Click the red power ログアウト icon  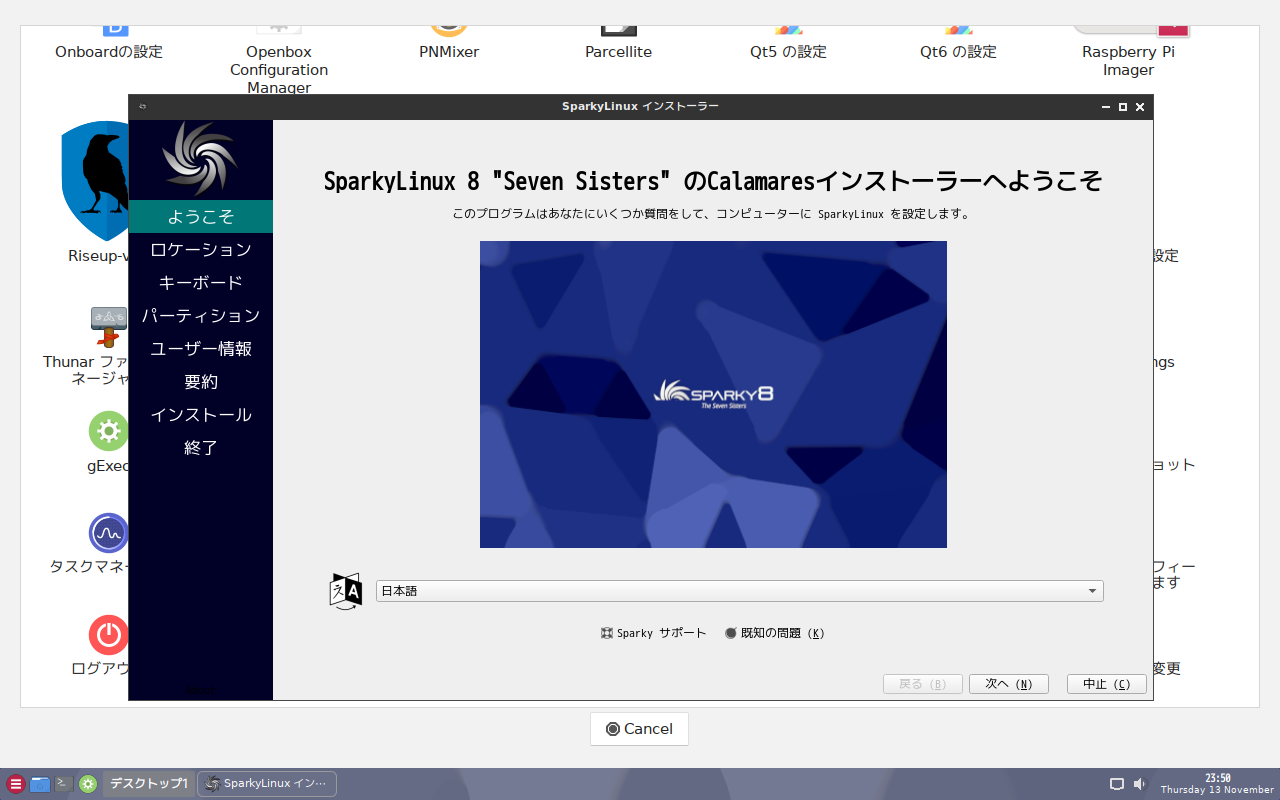pos(109,635)
